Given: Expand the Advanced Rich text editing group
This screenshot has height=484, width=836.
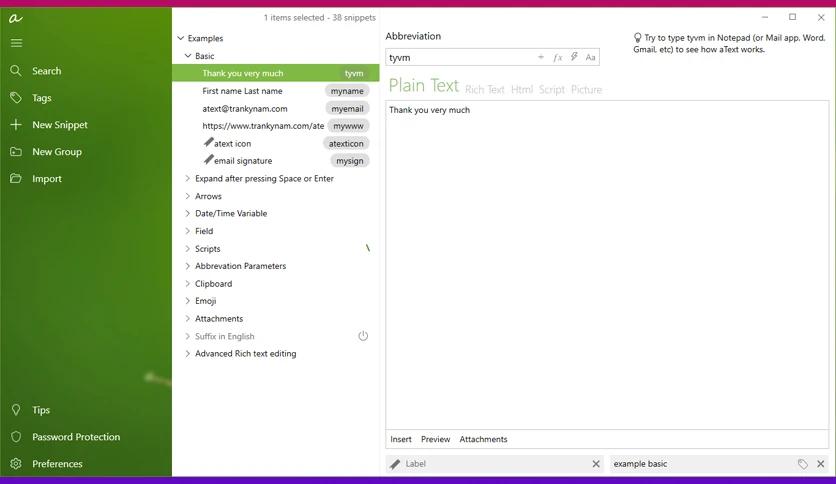Looking at the screenshot, I should pyautogui.click(x=188, y=353).
